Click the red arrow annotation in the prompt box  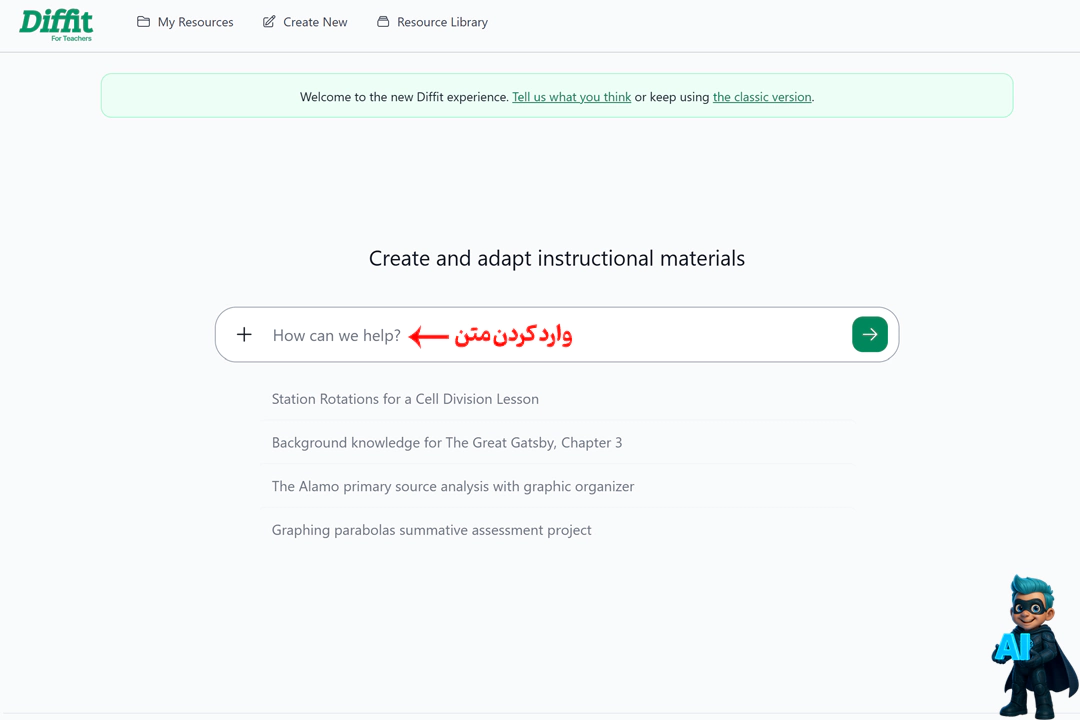(429, 336)
